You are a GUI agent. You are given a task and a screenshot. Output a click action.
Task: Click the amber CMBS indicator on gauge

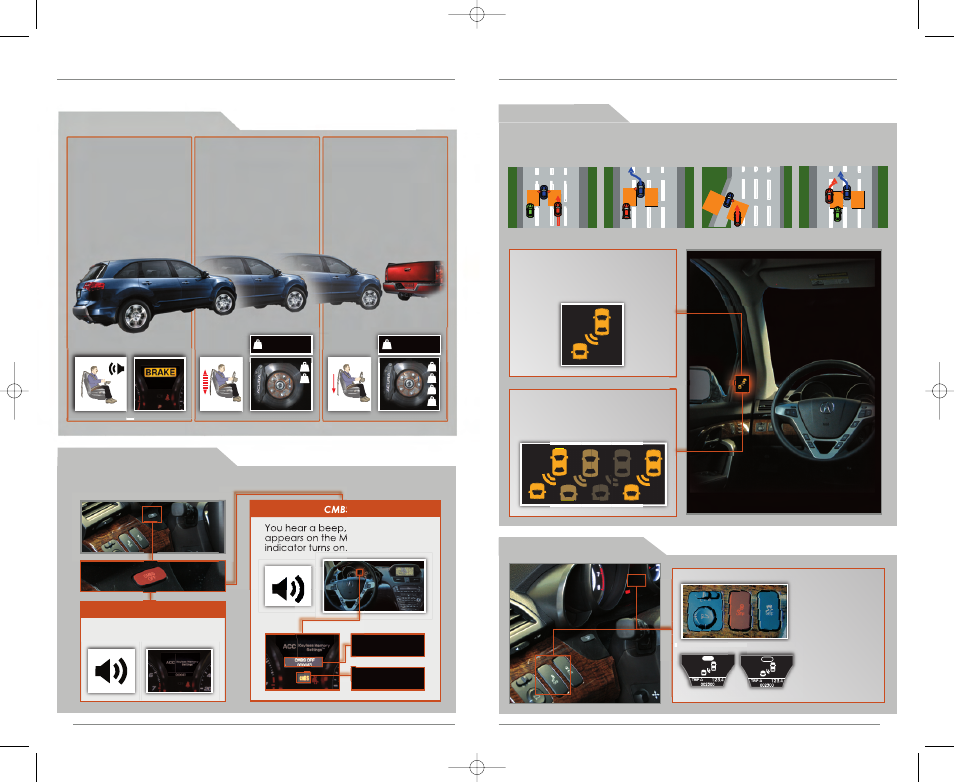pyautogui.click(x=301, y=679)
